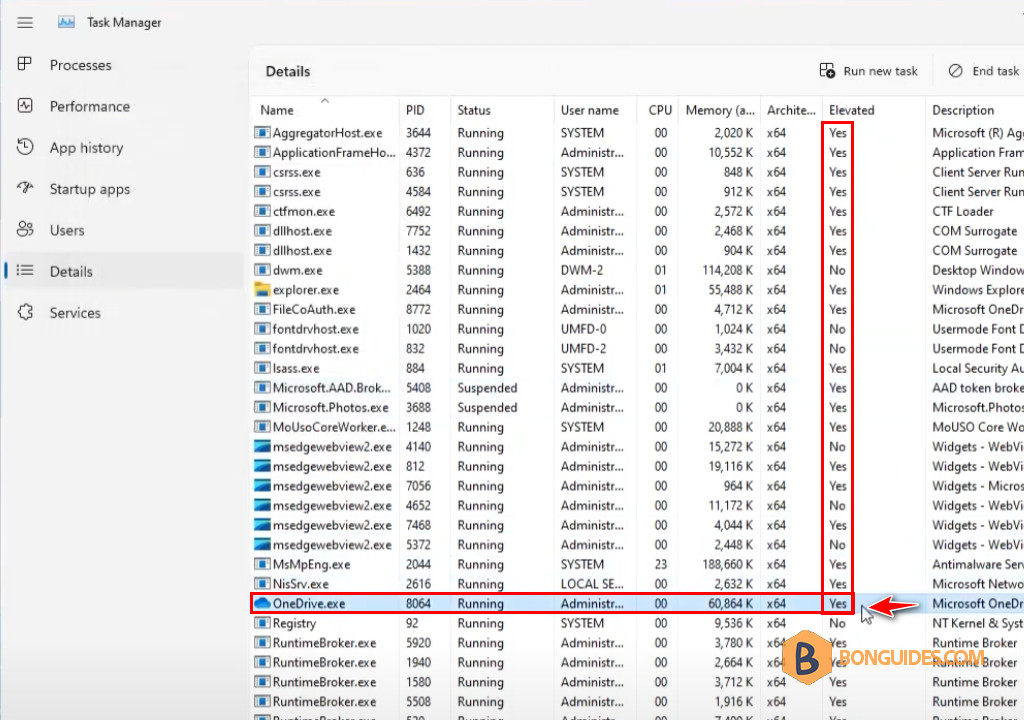Click the App history clock icon
This screenshot has height=720, width=1024.
(x=25, y=147)
